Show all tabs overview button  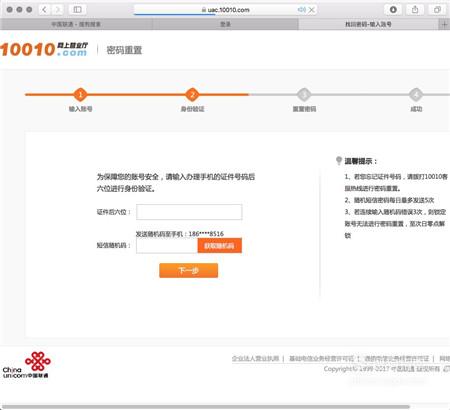(437, 10)
